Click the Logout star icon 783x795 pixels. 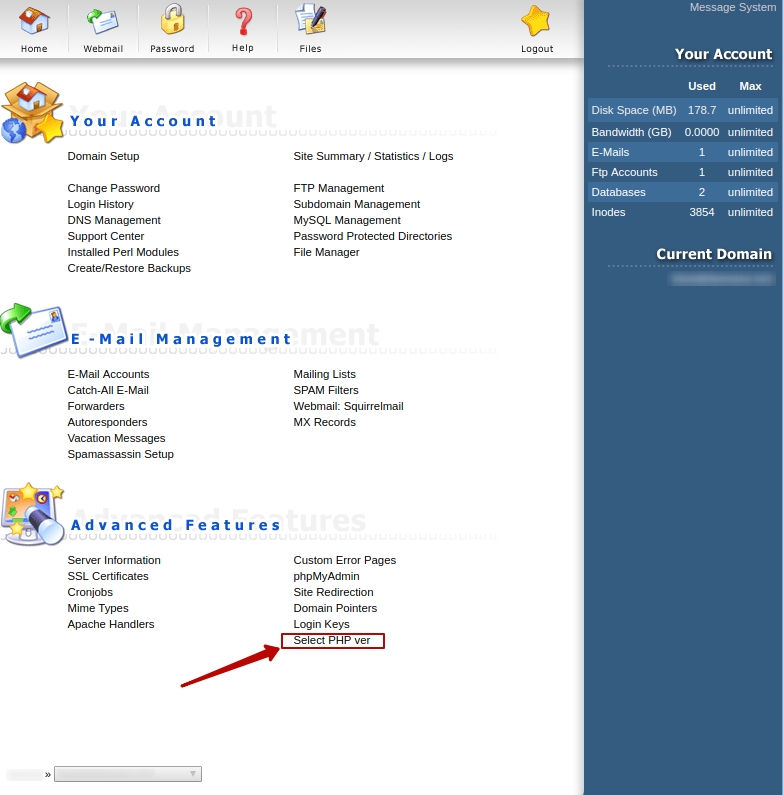click(x=537, y=22)
